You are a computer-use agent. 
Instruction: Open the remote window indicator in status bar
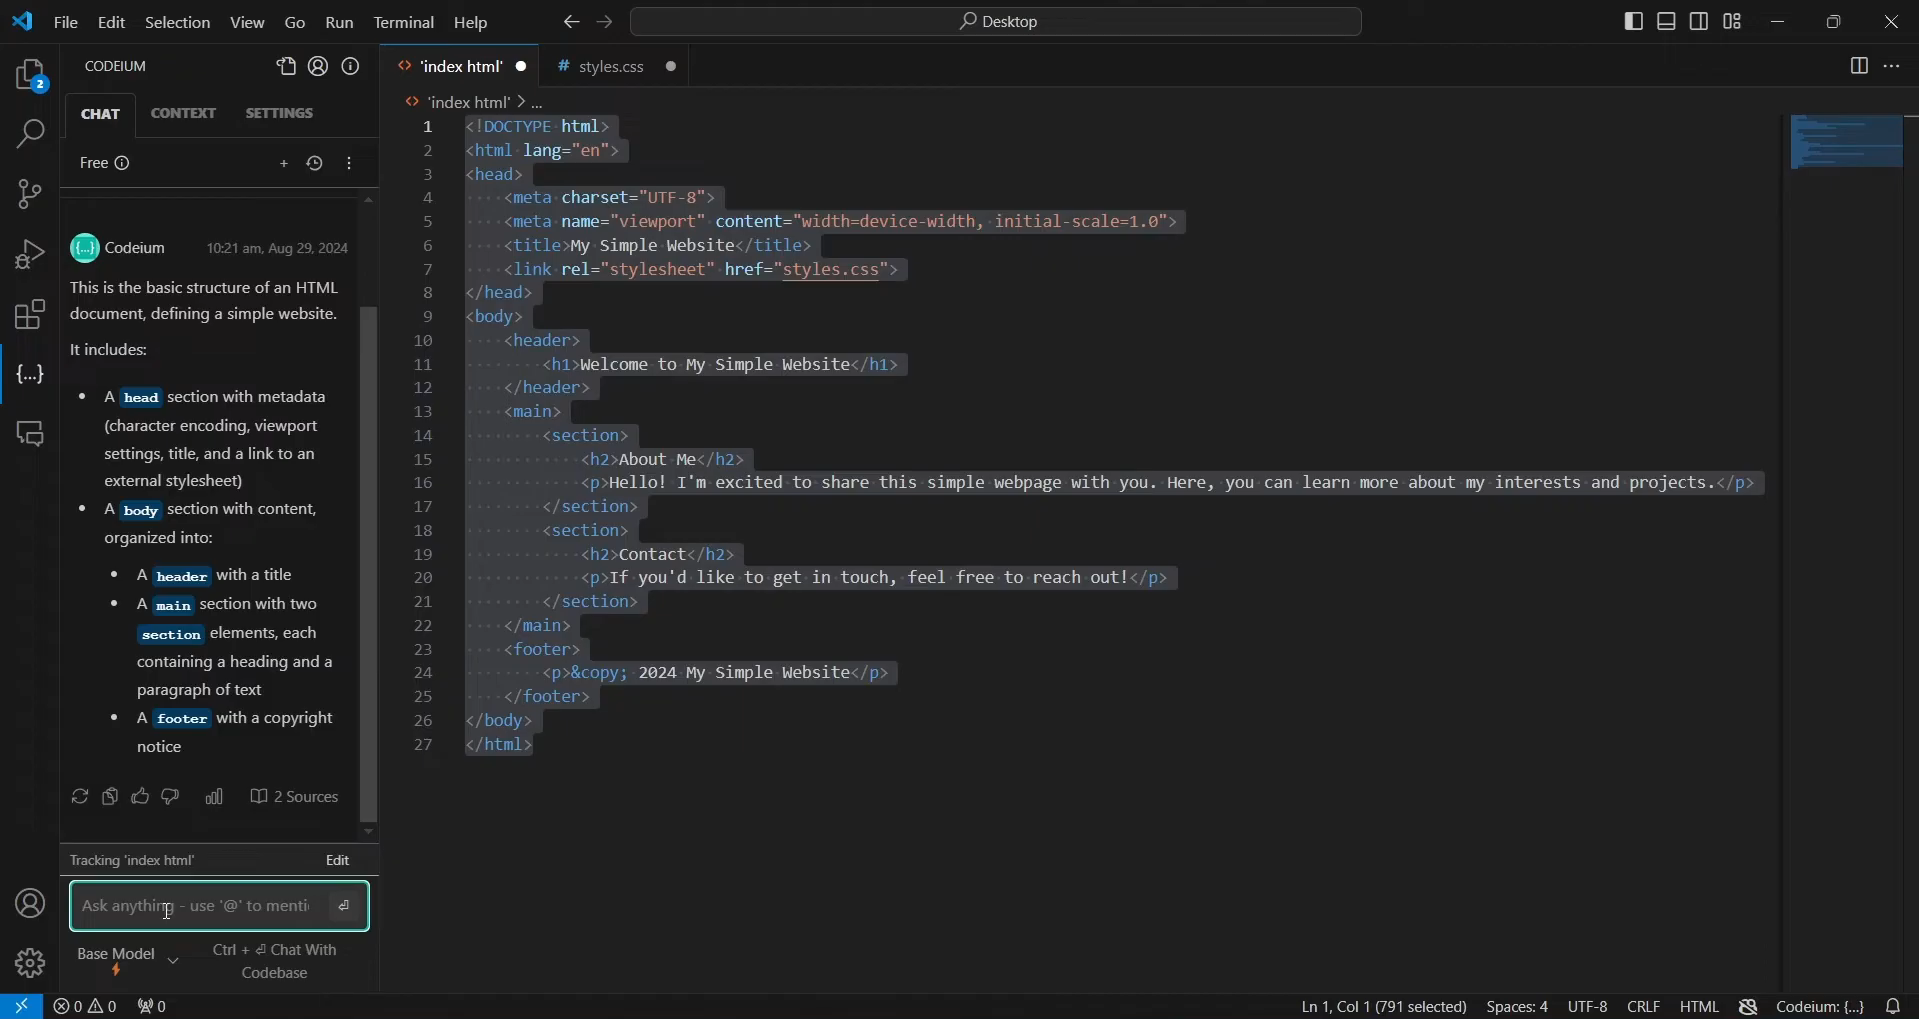pyautogui.click(x=21, y=1006)
